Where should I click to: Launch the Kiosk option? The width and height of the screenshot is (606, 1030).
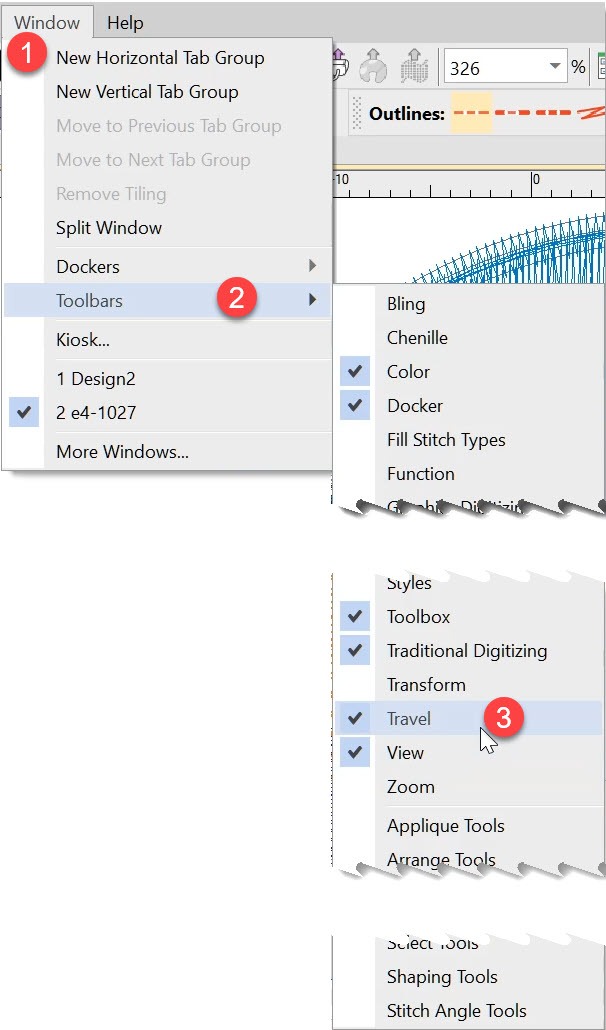tap(83, 340)
